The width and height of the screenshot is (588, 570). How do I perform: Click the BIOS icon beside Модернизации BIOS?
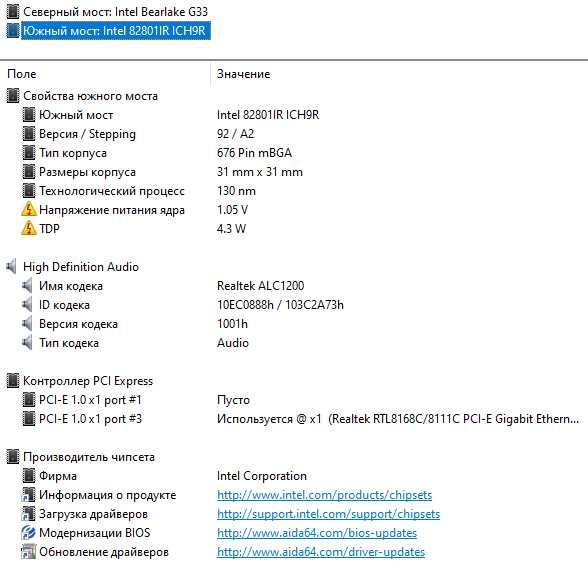coord(28,533)
